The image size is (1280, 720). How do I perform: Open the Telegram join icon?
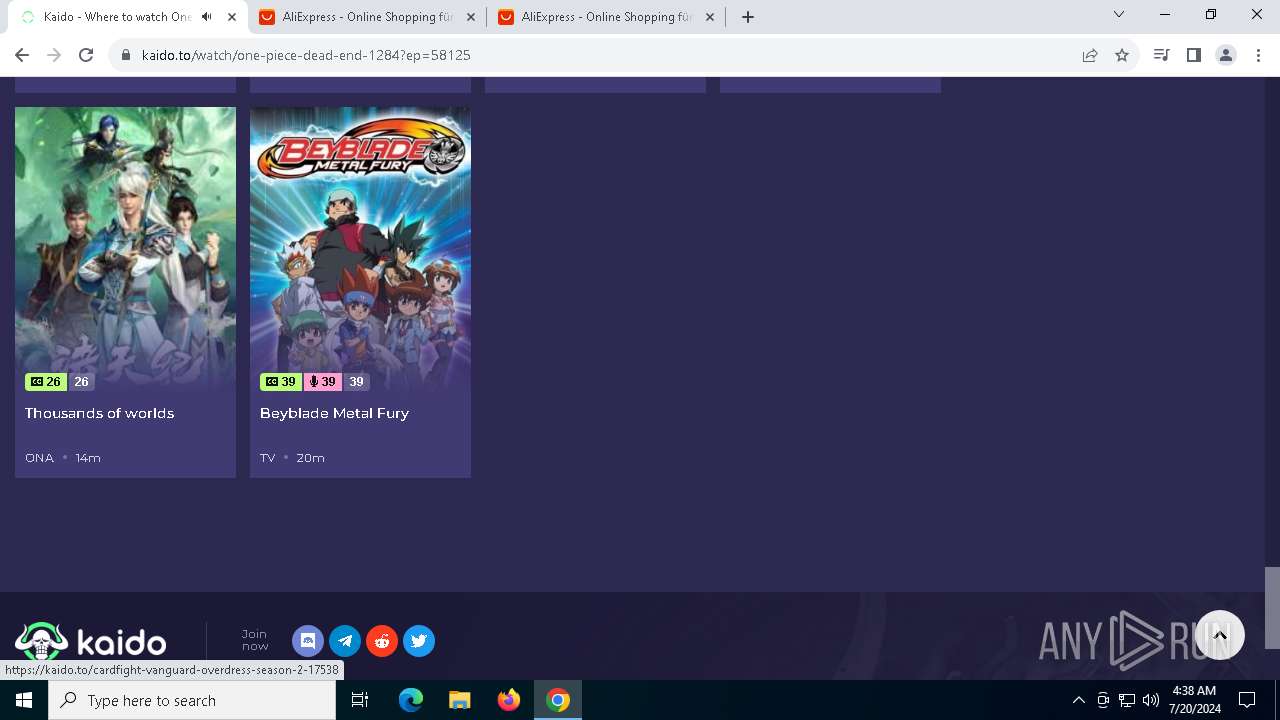[345, 641]
